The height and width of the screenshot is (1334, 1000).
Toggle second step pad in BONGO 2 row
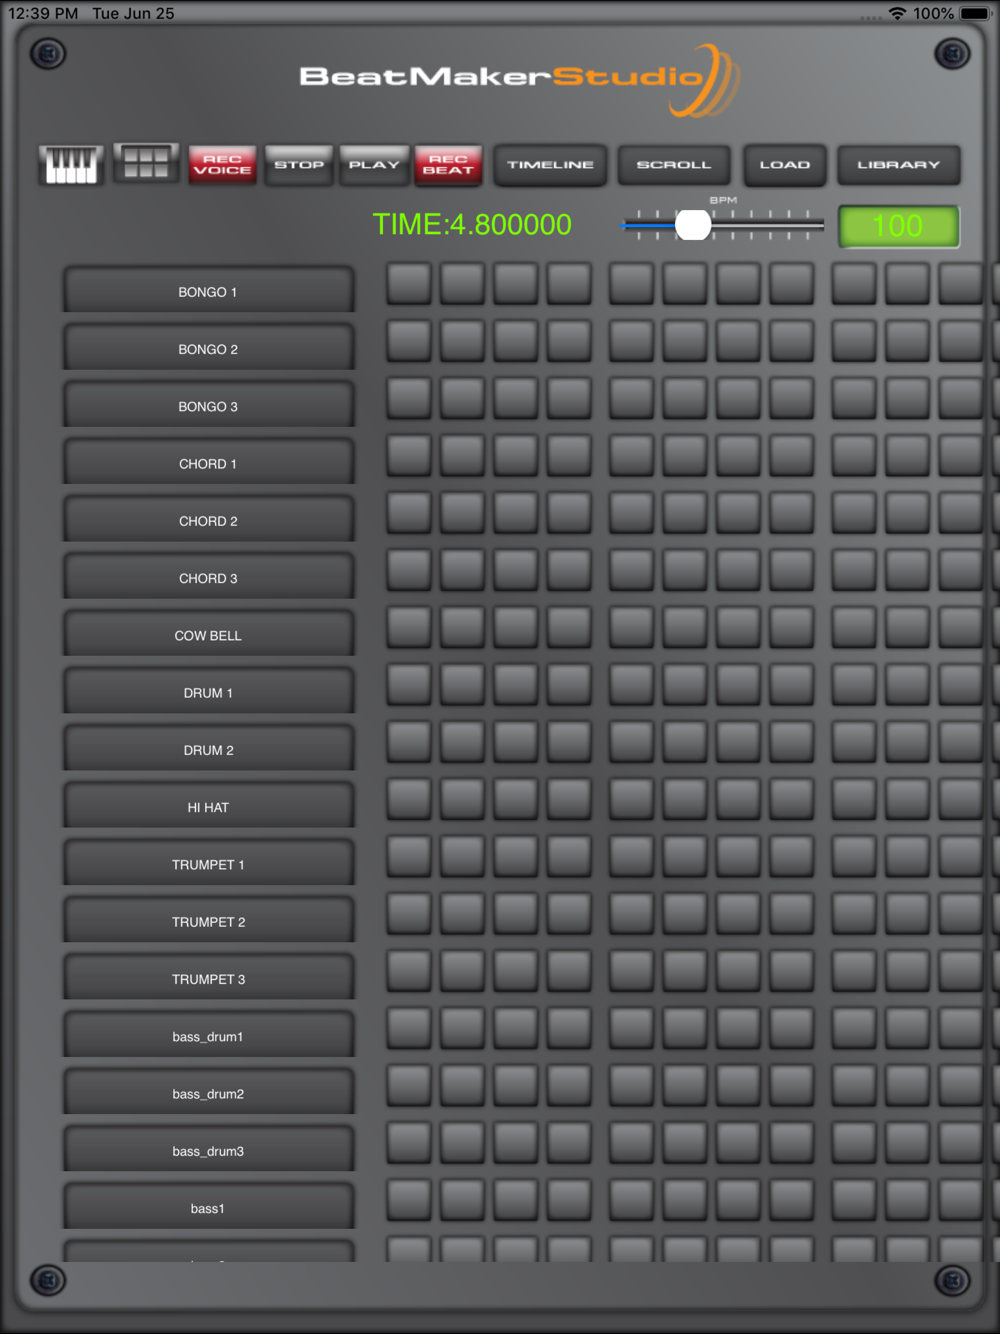click(x=462, y=341)
